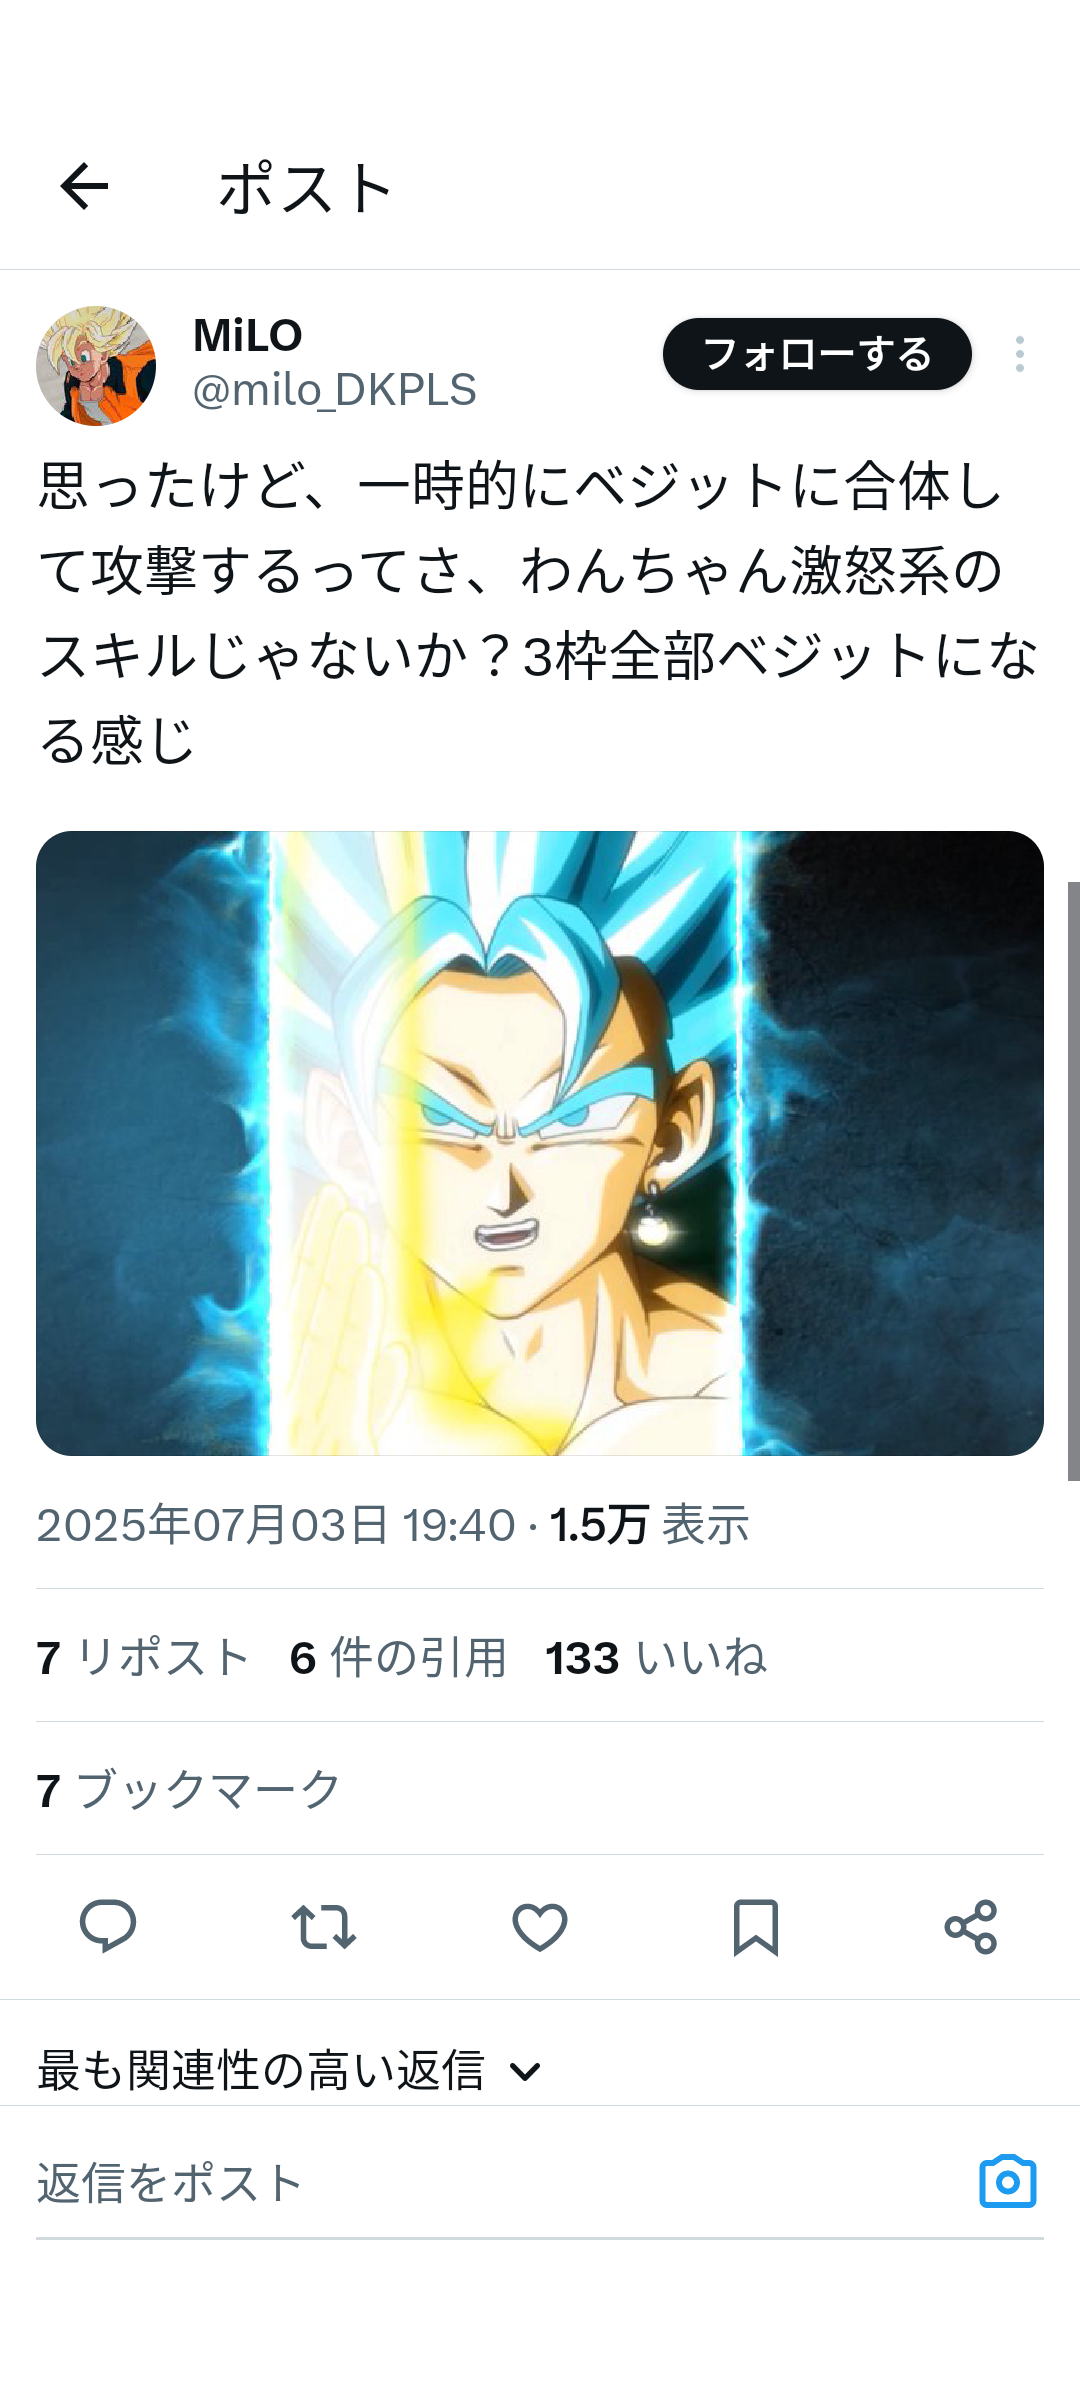The image size is (1080, 2400).
Task: Focus the 返信をポスト reply field
Action: (x=500, y=2183)
